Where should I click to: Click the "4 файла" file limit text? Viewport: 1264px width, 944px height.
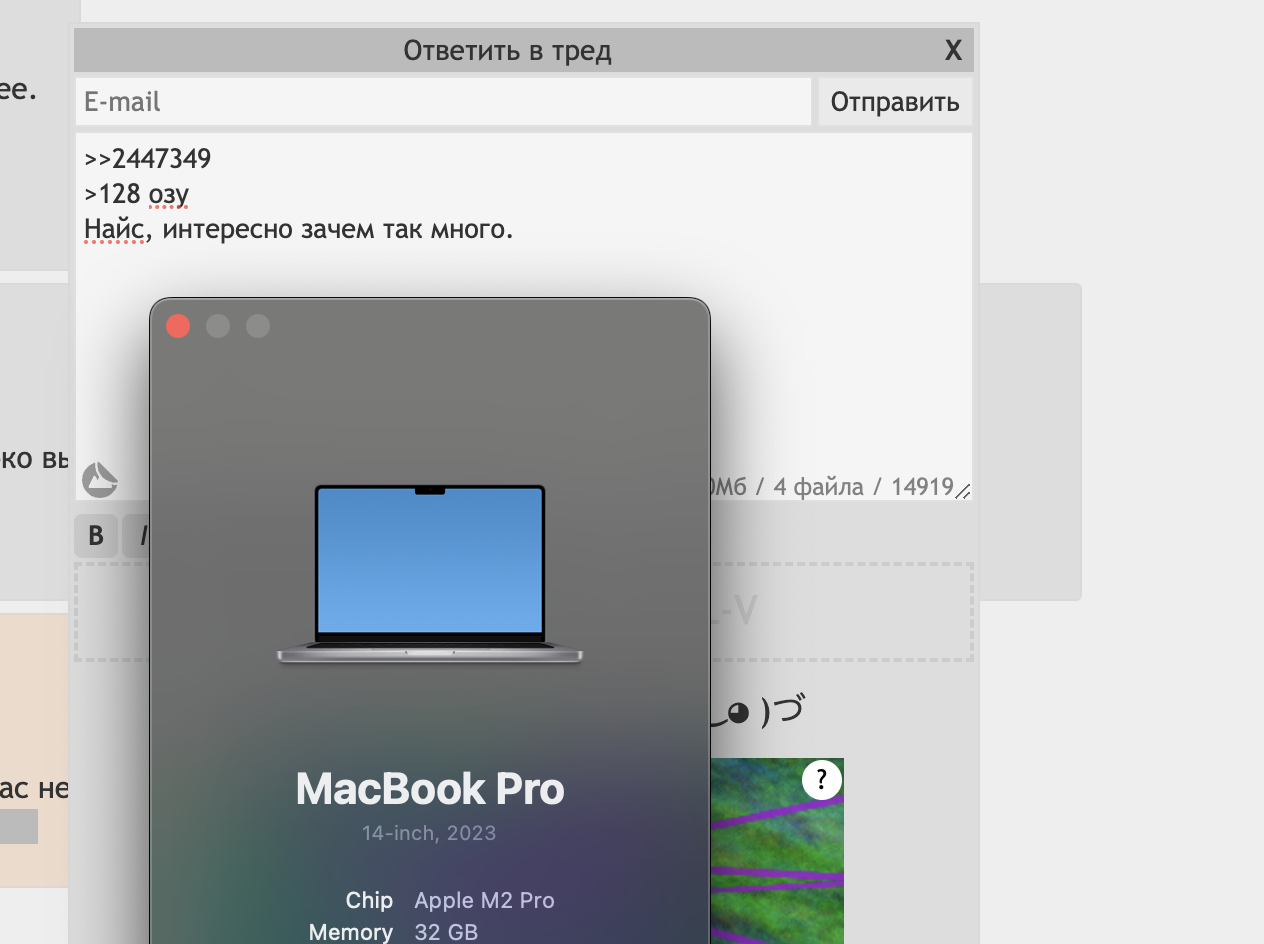click(x=818, y=487)
